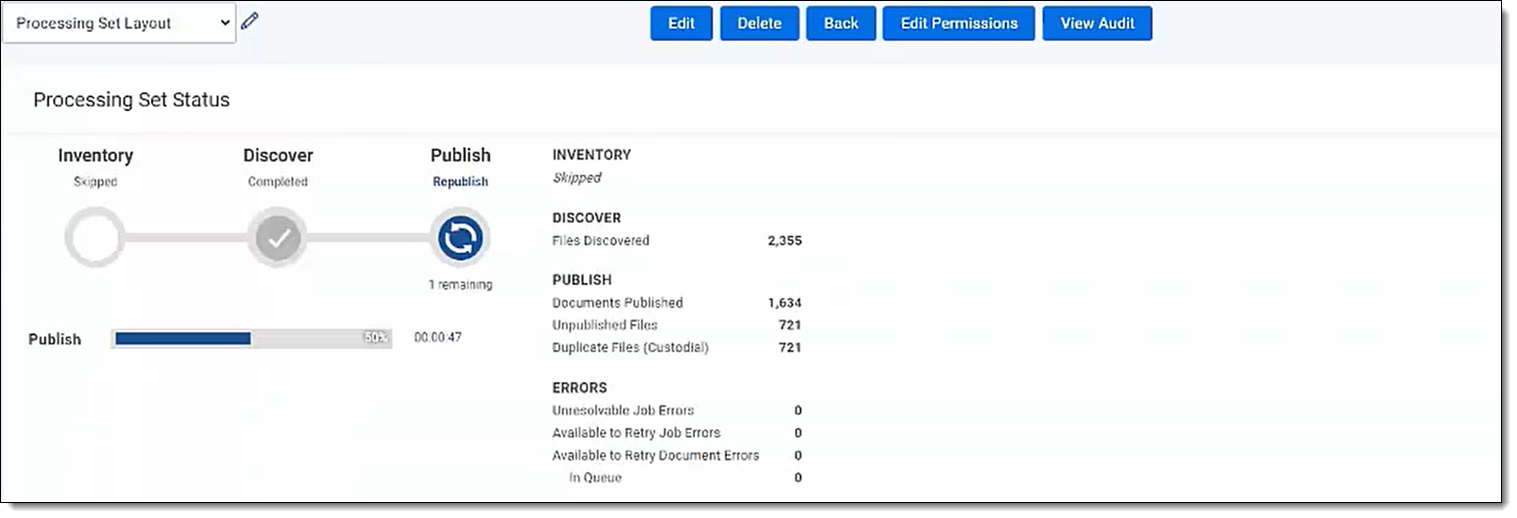Click the Edit button
Viewport: 1517px width, 518px height.
pos(681,24)
